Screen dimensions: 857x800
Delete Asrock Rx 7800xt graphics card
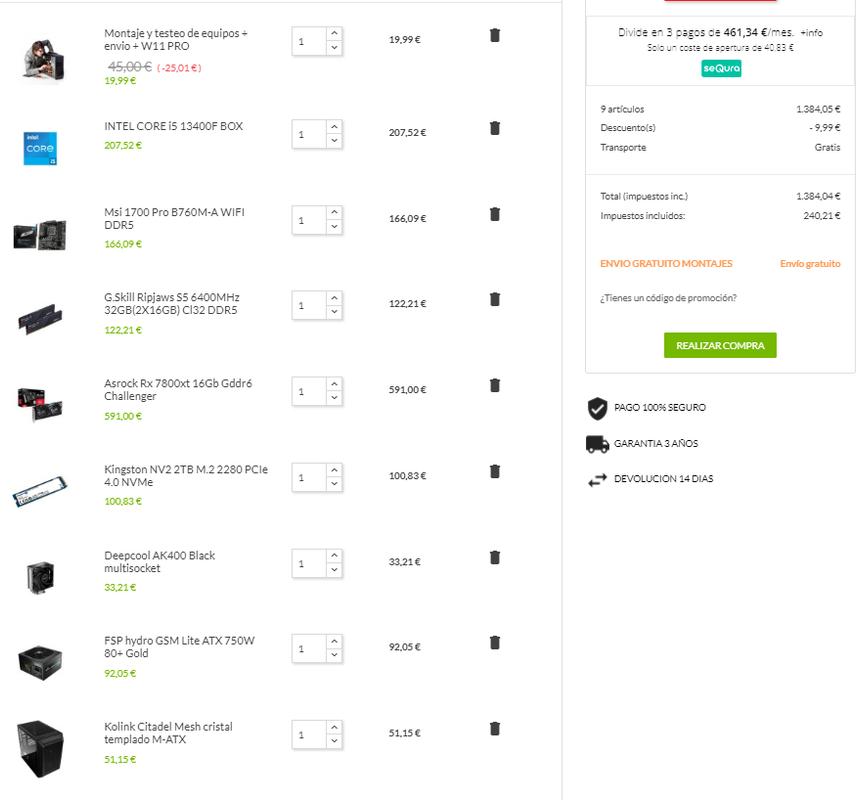point(495,386)
